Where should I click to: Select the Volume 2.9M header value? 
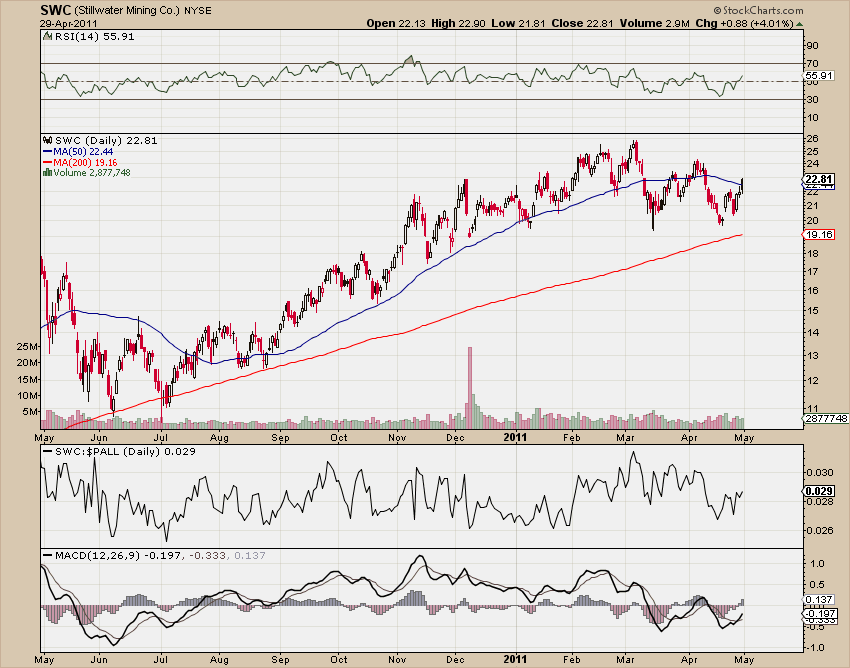[655, 23]
